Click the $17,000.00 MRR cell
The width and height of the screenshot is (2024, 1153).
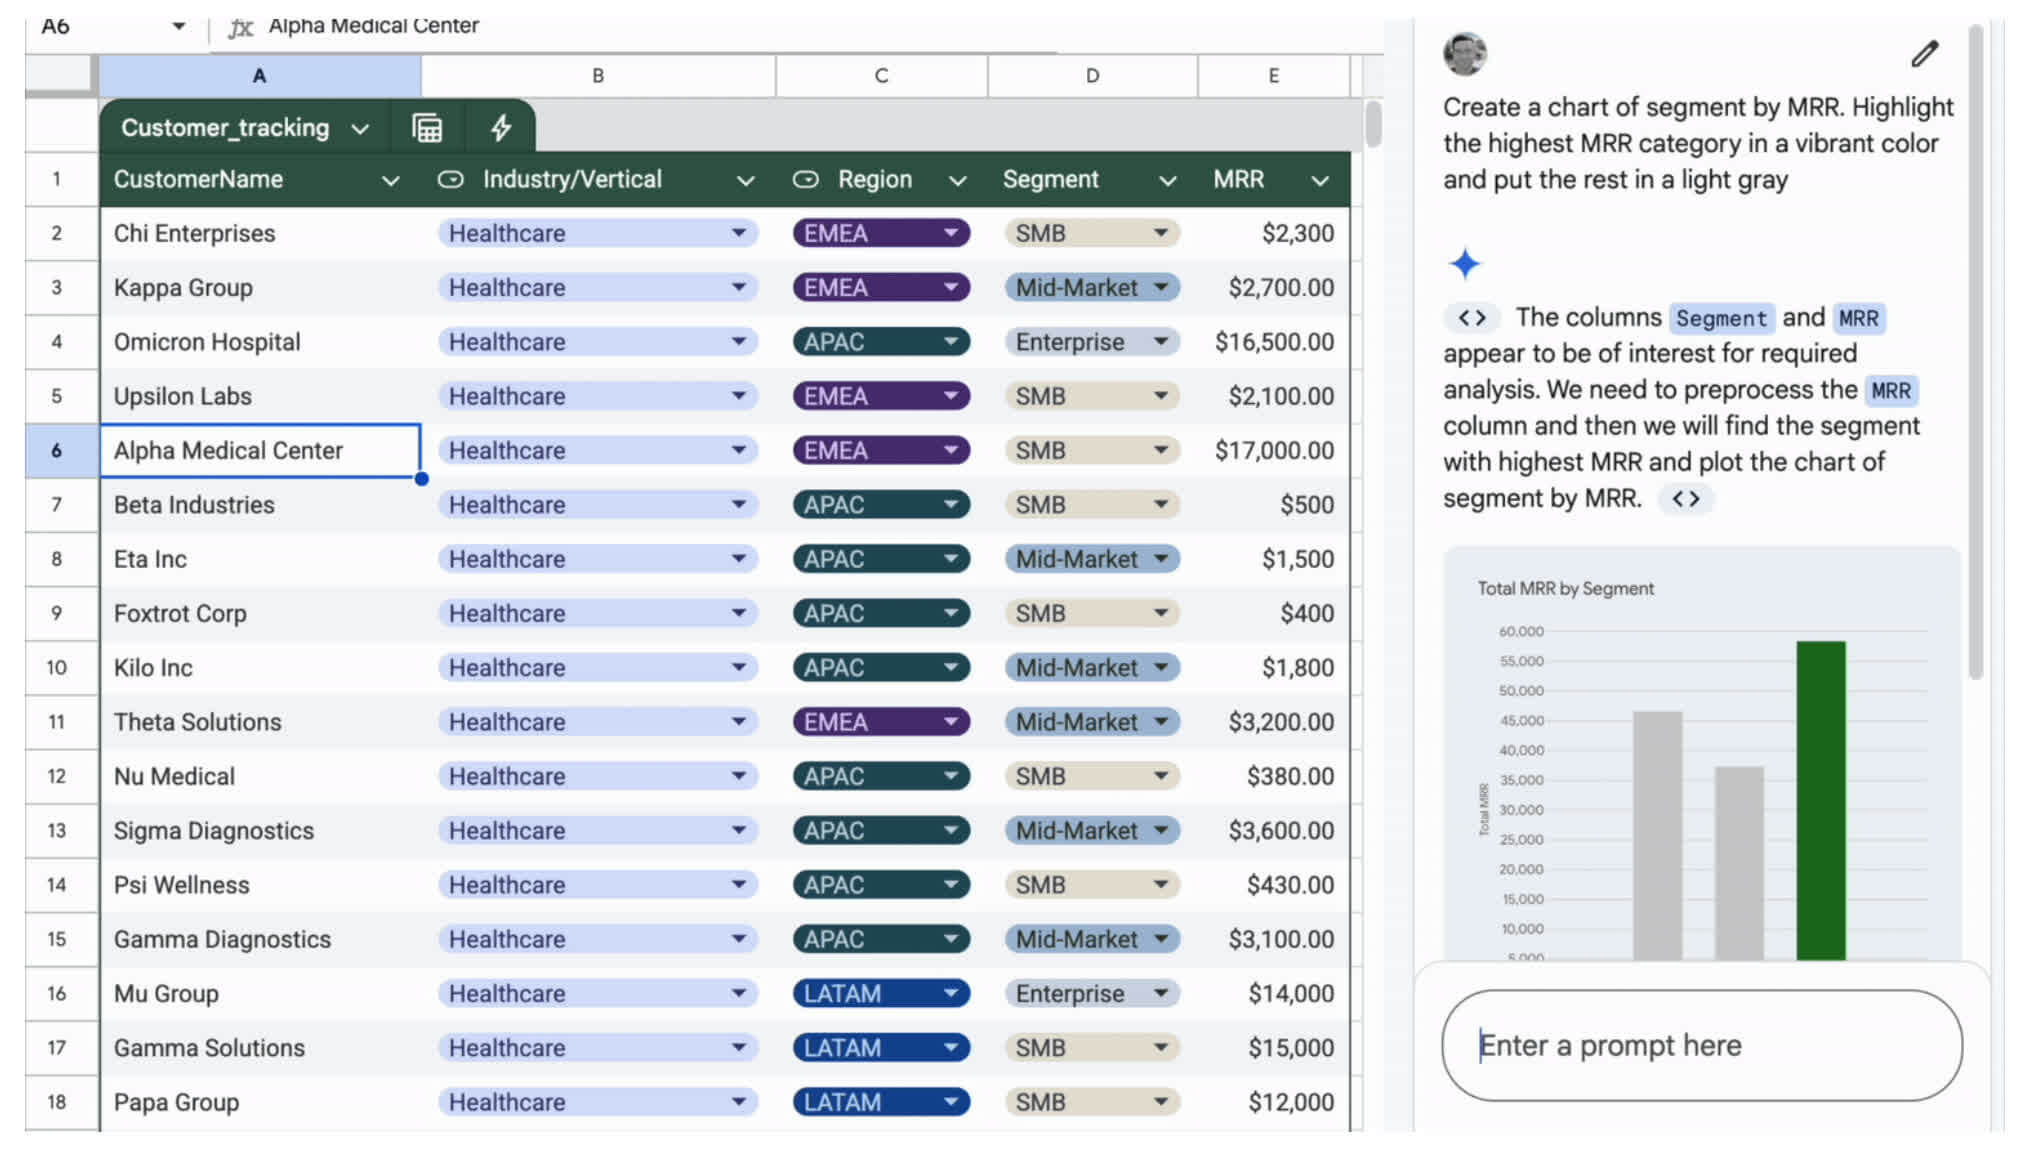[x=1273, y=451]
